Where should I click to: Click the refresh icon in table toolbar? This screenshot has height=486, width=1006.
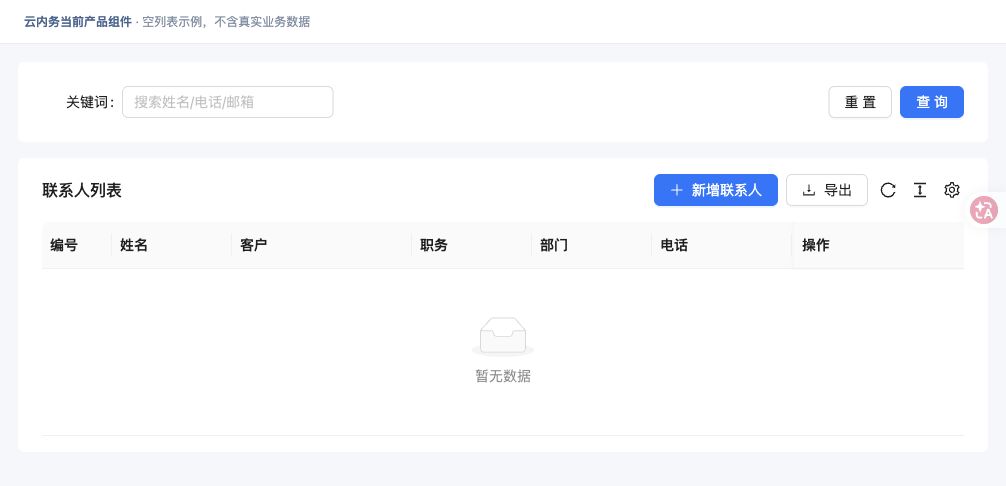pyautogui.click(x=887, y=190)
